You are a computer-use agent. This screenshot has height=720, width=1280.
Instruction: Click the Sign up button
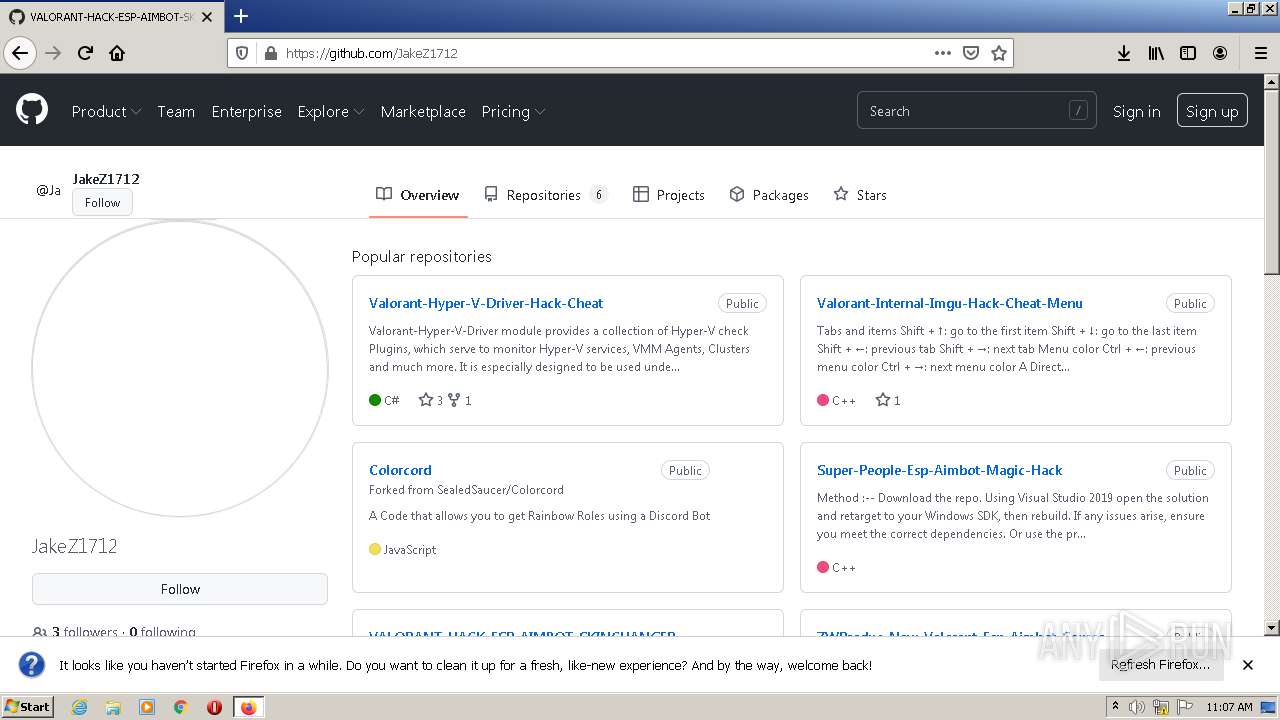[x=1212, y=111]
